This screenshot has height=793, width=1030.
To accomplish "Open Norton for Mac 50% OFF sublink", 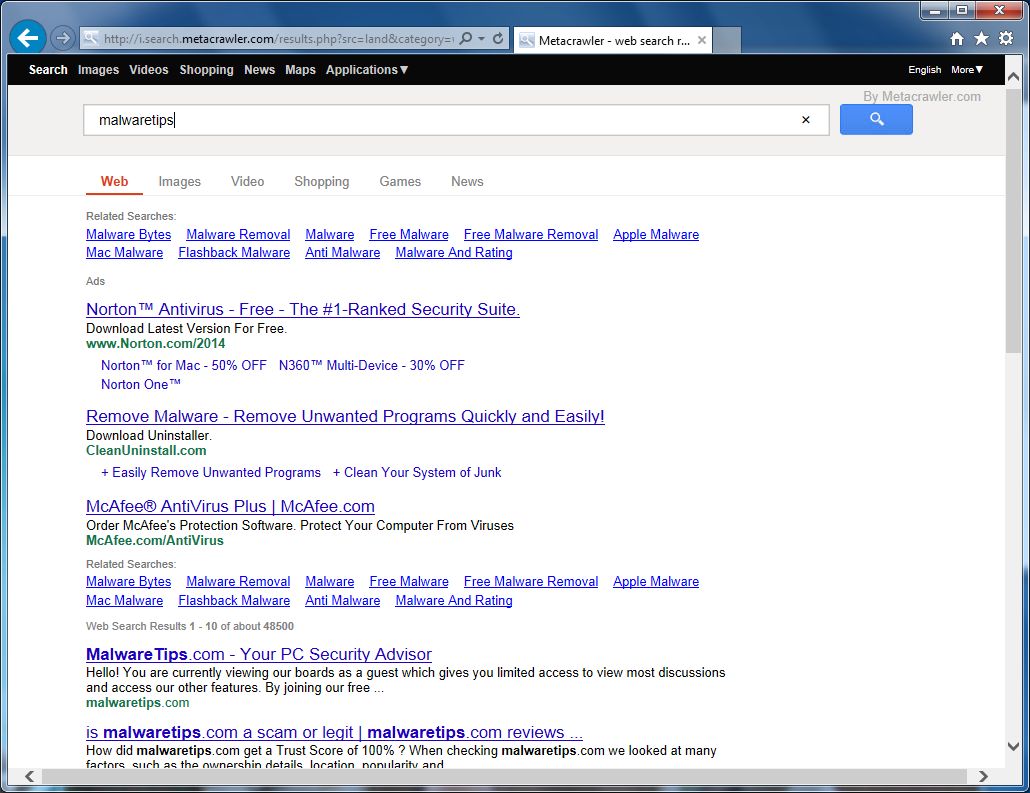I will coord(184,365).
